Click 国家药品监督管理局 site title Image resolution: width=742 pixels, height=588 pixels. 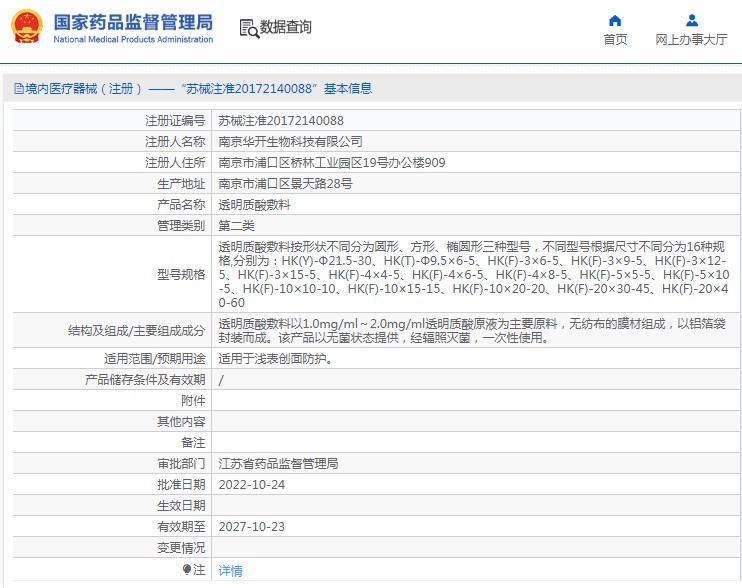133,22
